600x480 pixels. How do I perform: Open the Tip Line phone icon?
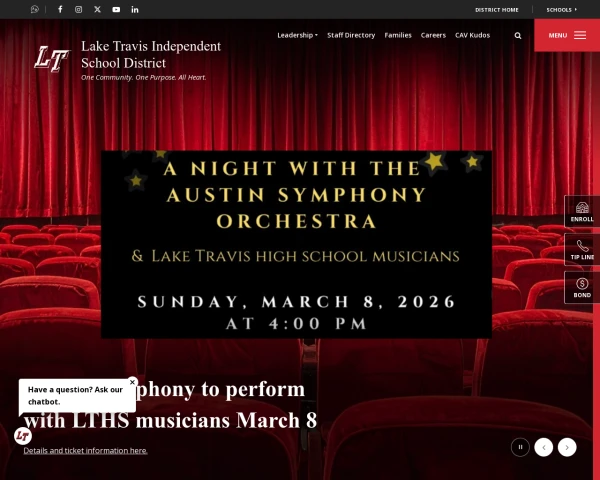582,249
